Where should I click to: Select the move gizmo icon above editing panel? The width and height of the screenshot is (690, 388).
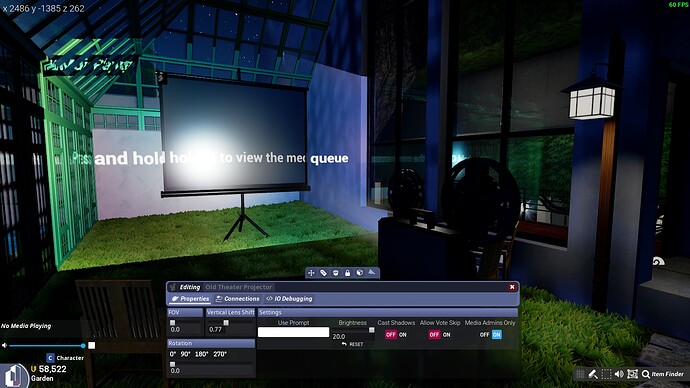pos(311,273)
